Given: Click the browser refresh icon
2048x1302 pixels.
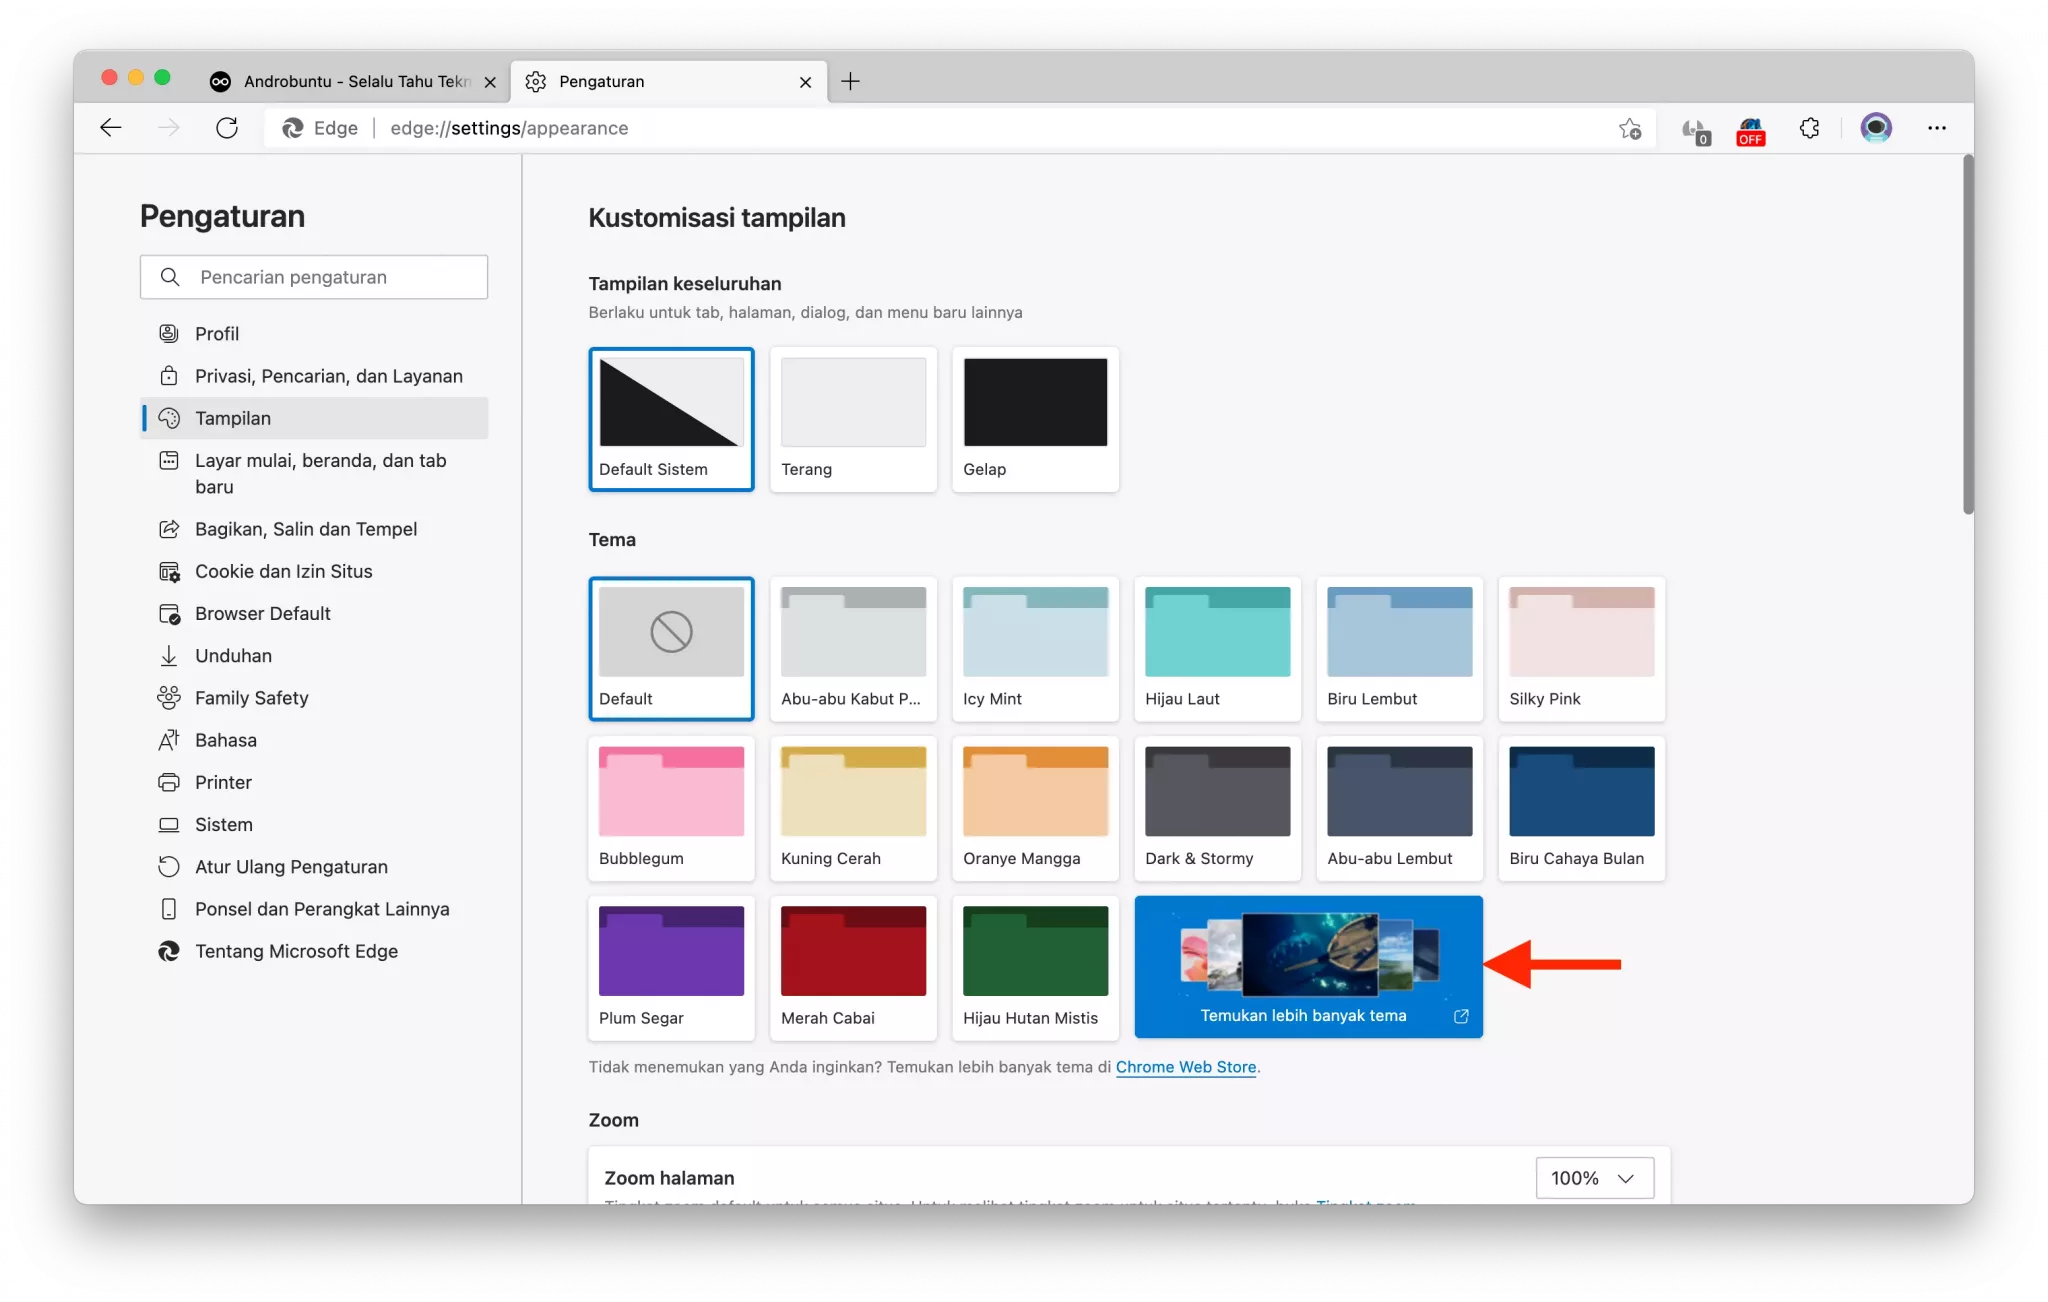Looking at the screenshot, I should point(227,128).
